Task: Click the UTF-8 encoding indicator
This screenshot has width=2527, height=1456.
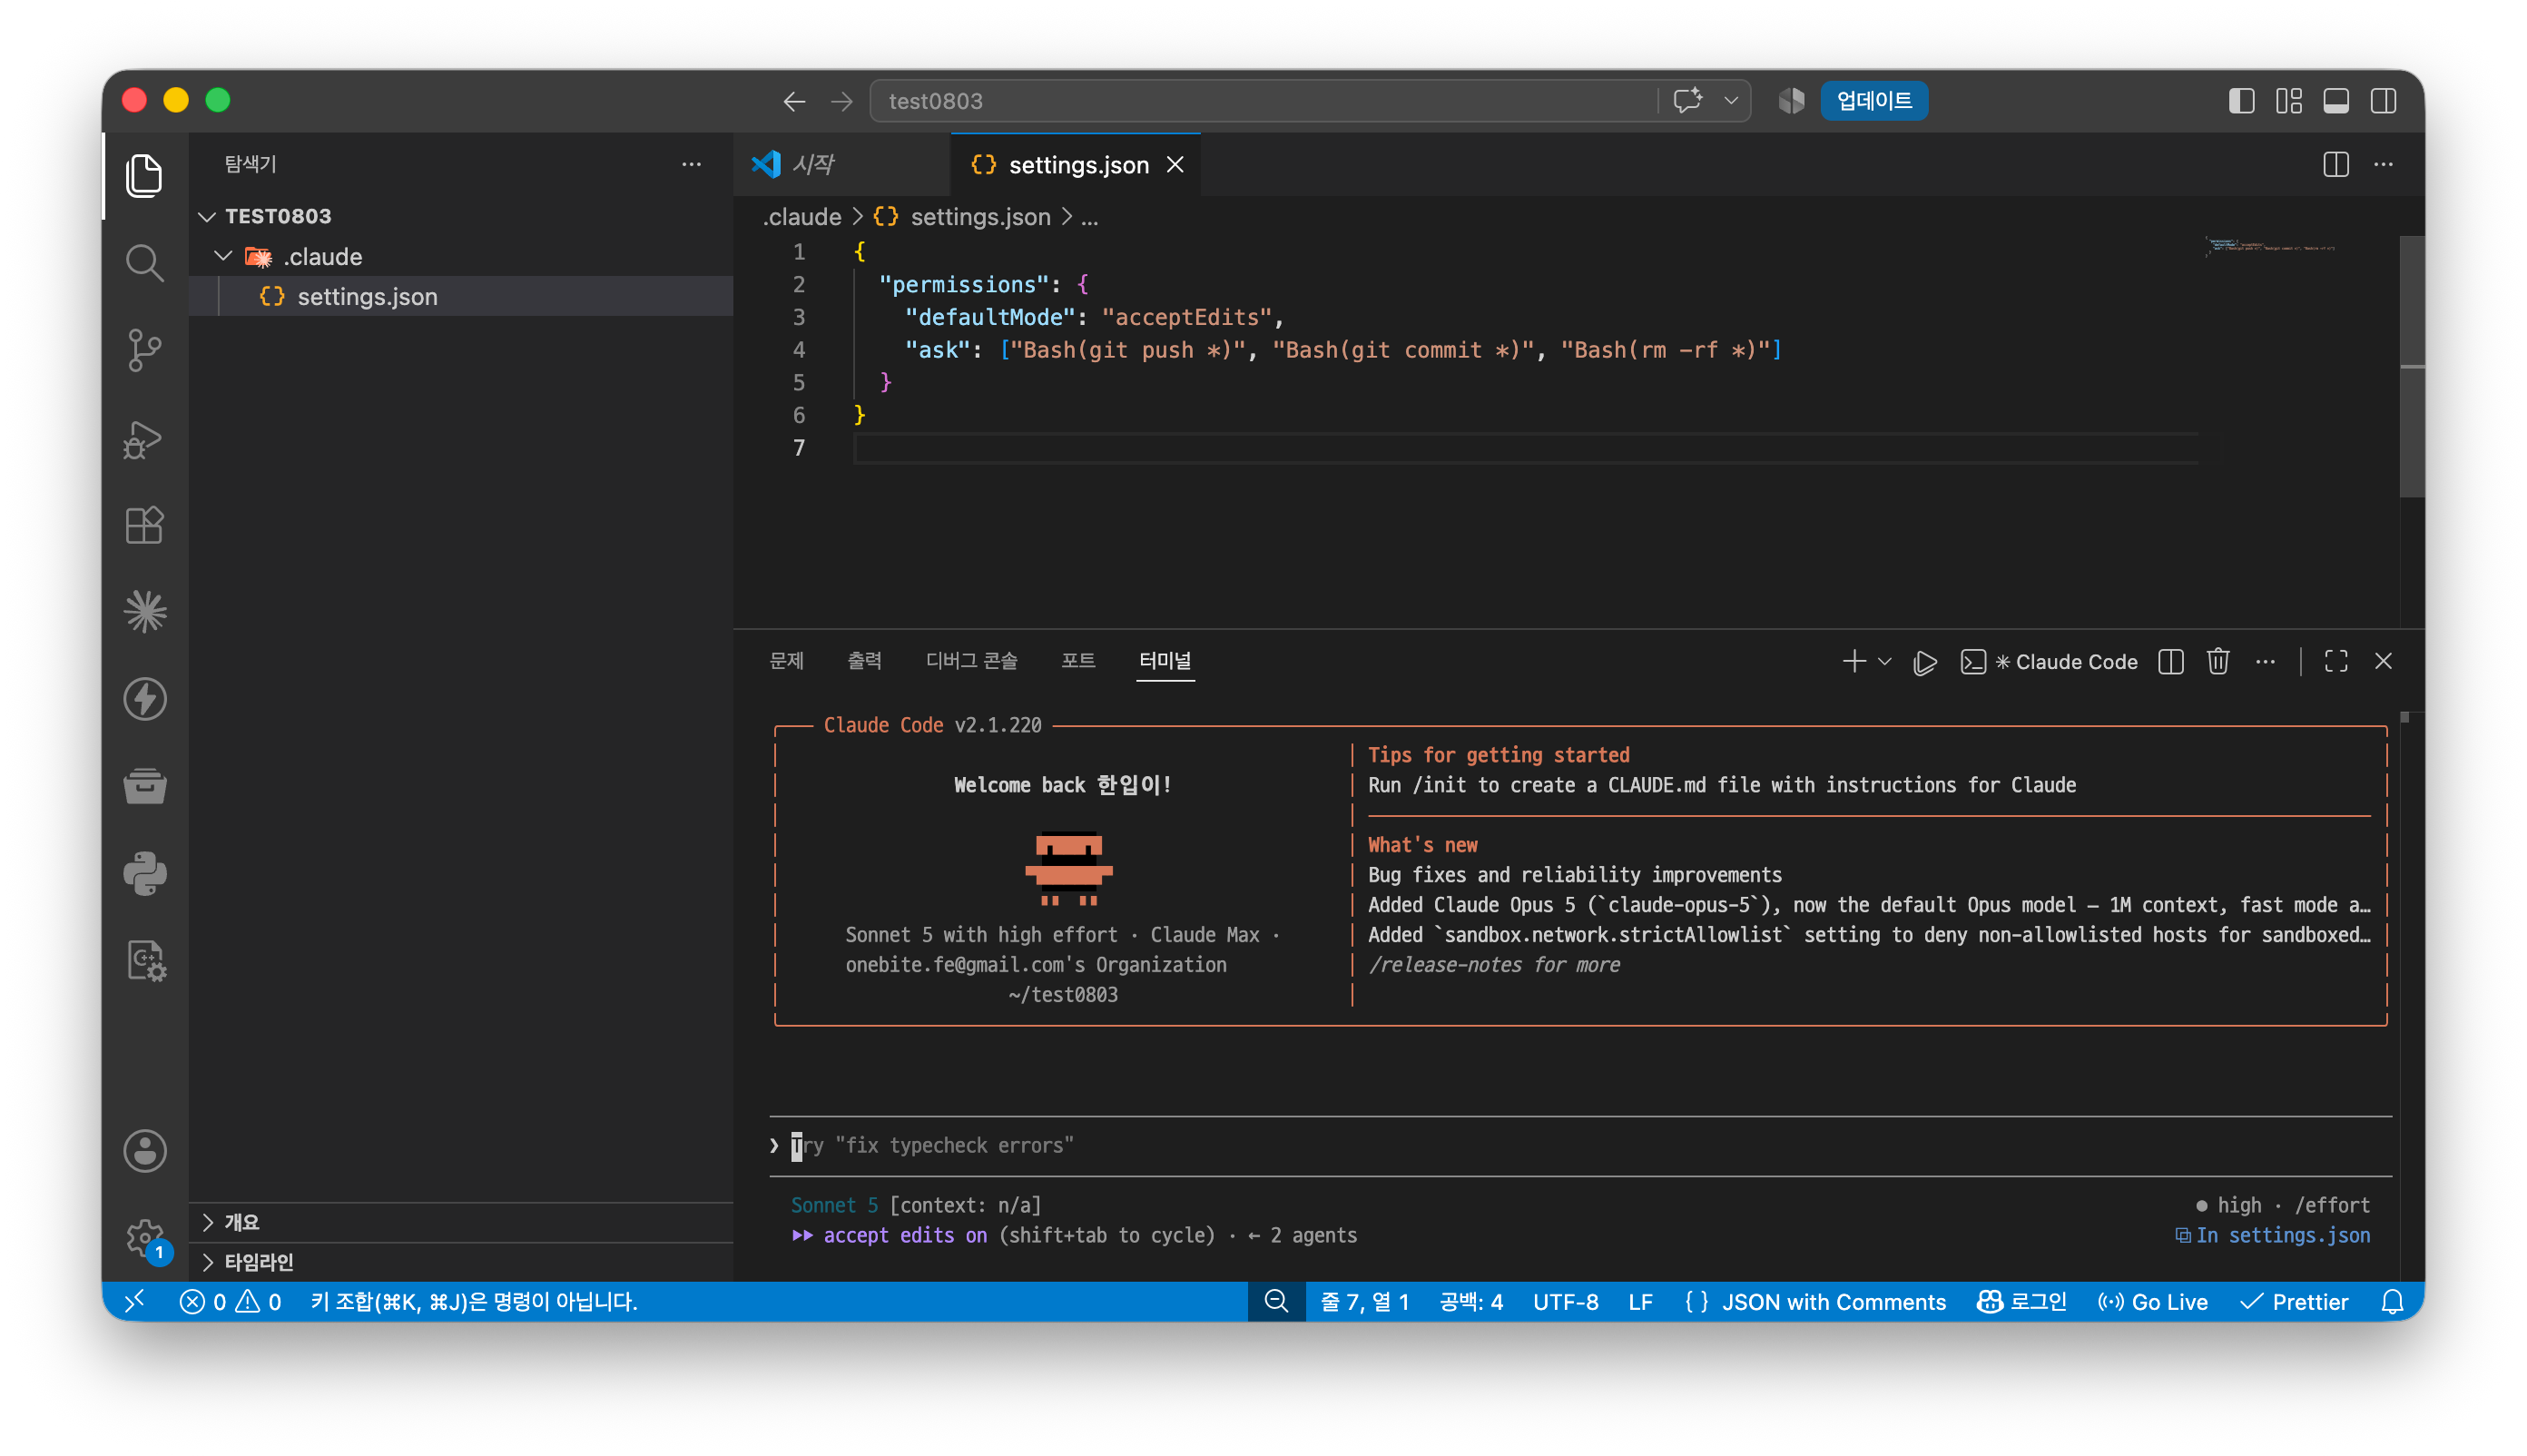Action: point(1565,1302)
